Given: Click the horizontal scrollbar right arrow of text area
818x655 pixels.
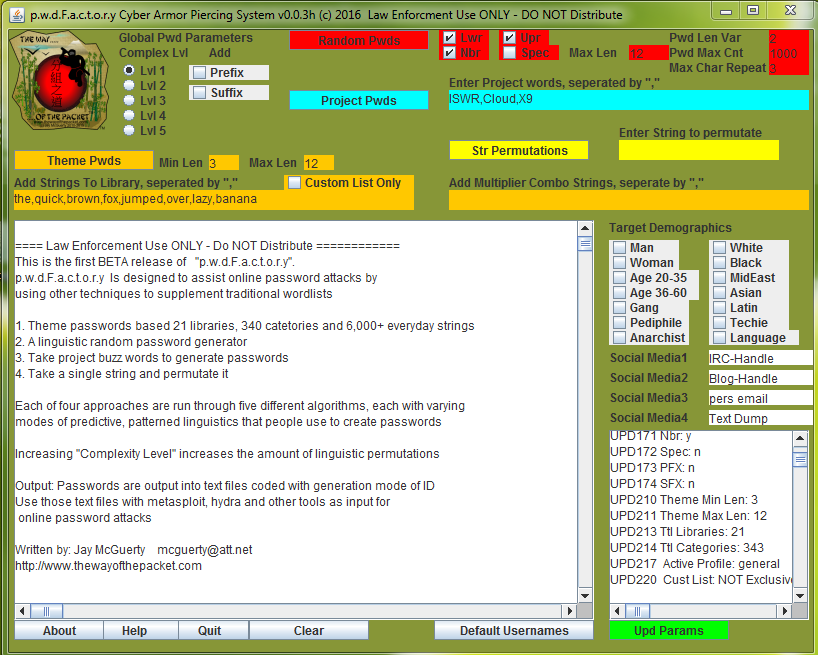Looking at the screenshot, I should point(570,610).
